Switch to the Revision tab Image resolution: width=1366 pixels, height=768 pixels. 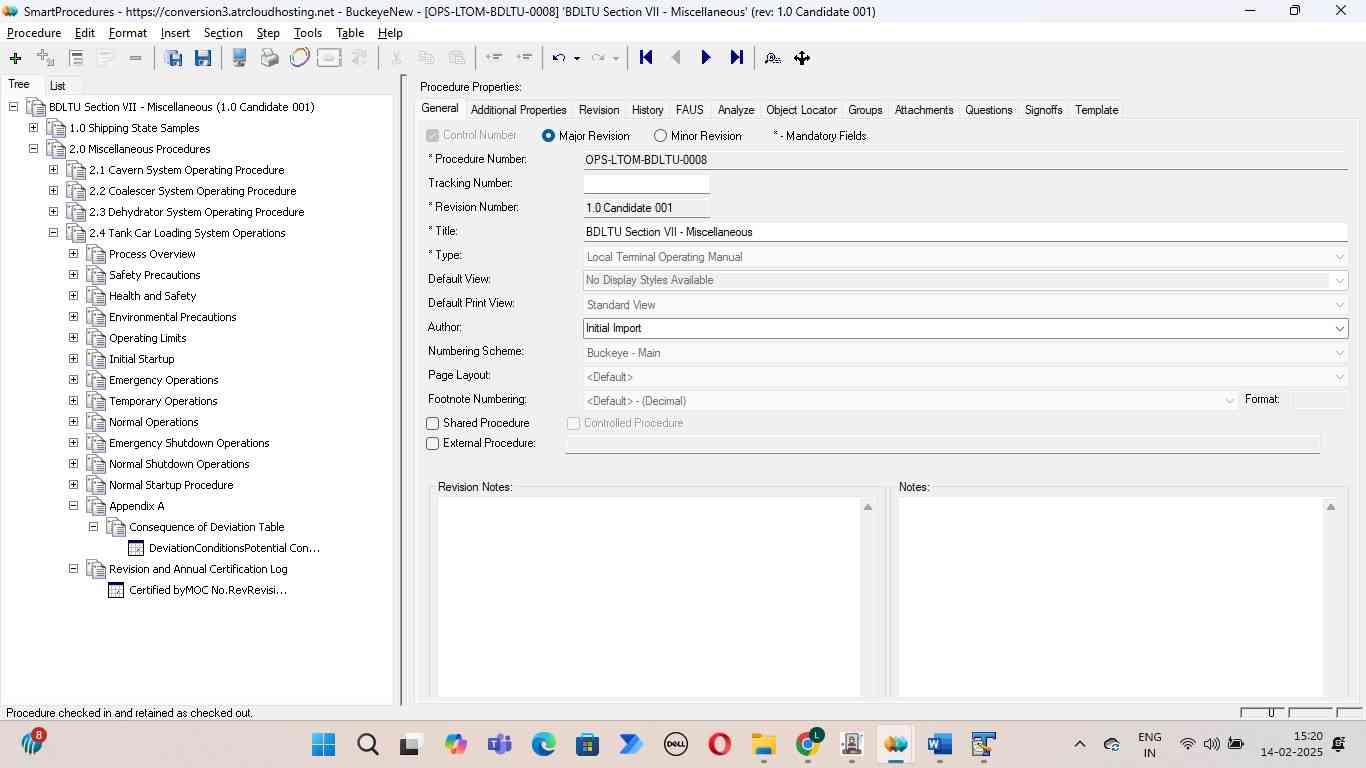pyautogui.click(x=598, y=110)
